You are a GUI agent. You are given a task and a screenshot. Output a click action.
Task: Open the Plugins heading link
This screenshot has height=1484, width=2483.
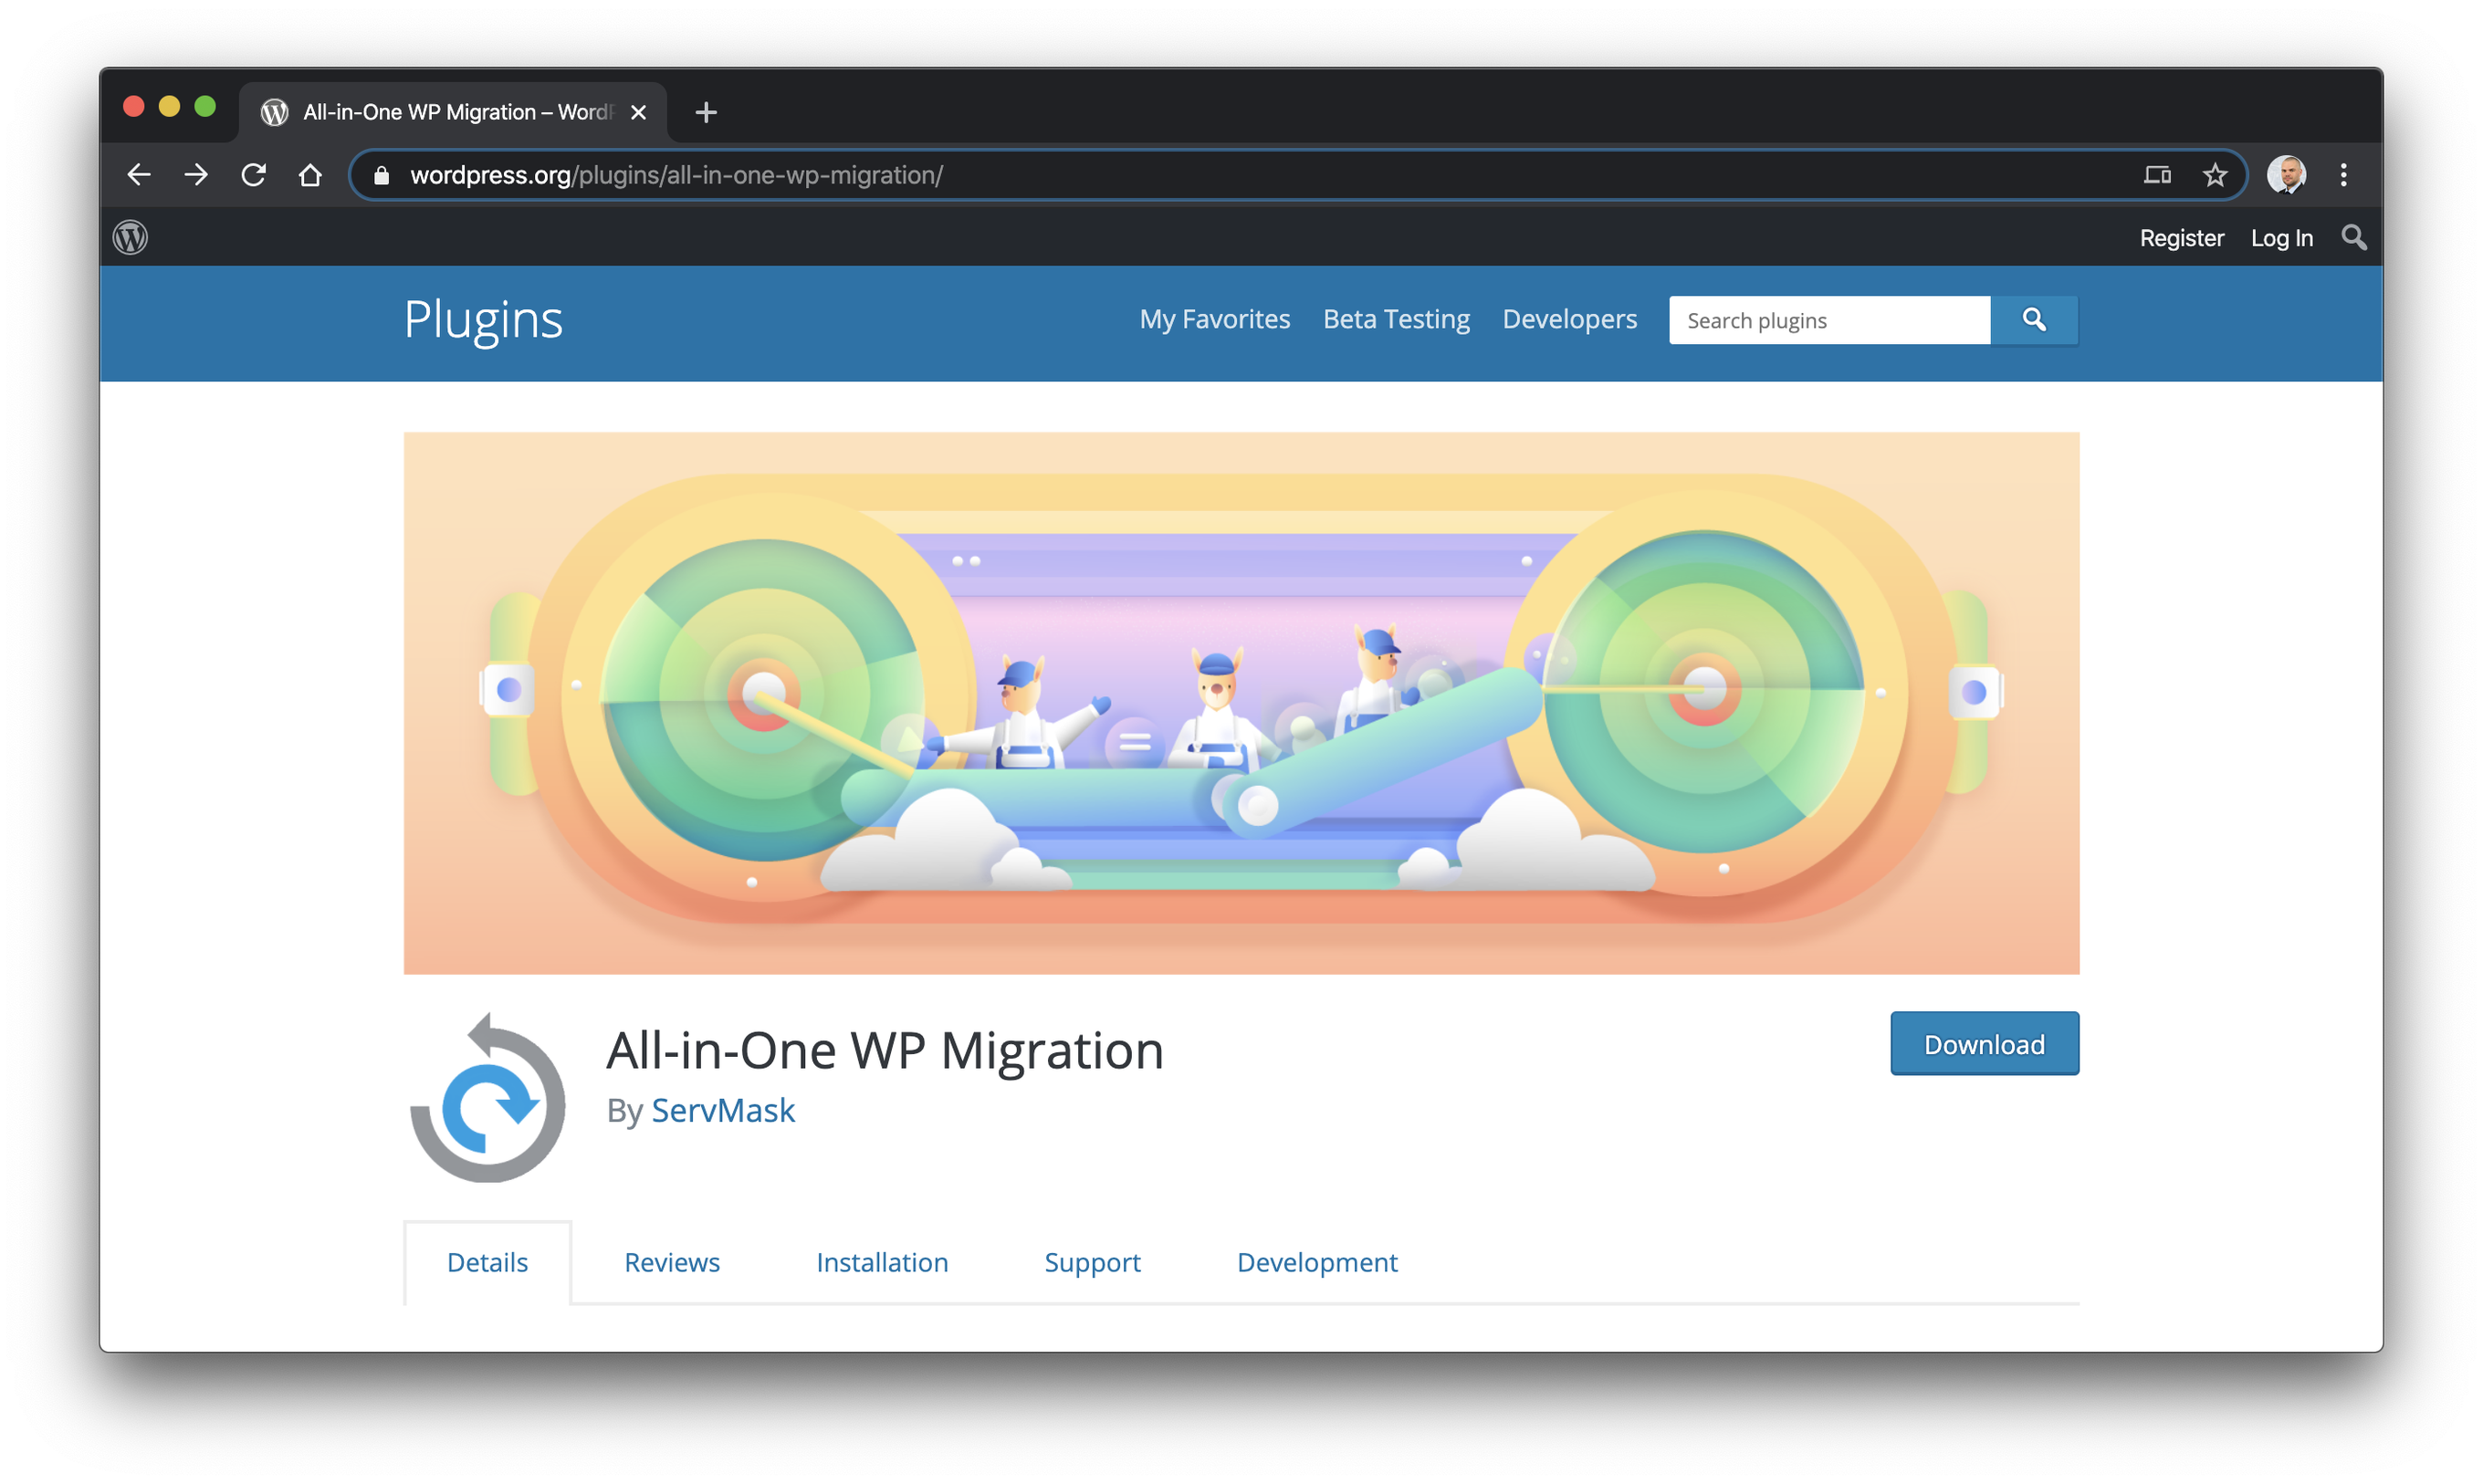[x=483, y=320]
